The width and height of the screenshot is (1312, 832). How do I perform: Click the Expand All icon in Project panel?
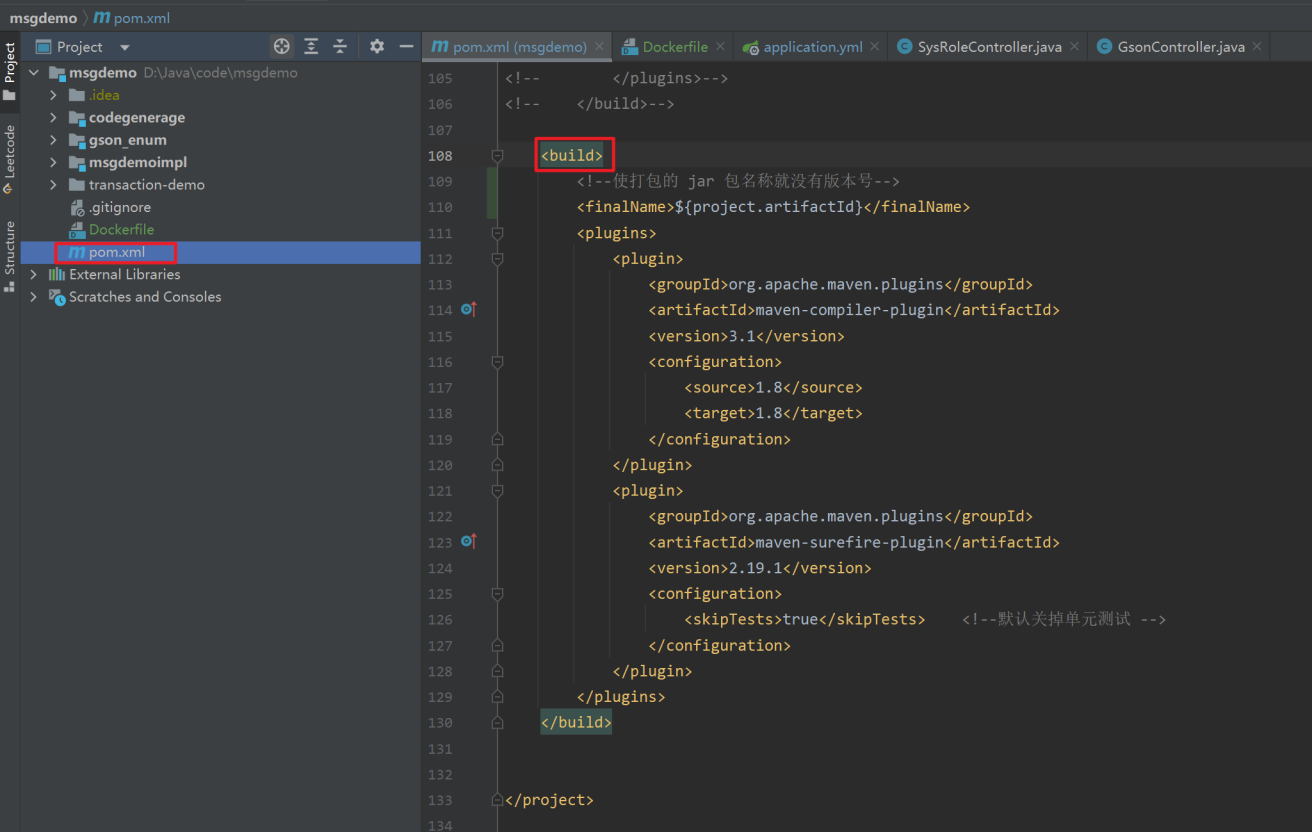coord(311,47)
